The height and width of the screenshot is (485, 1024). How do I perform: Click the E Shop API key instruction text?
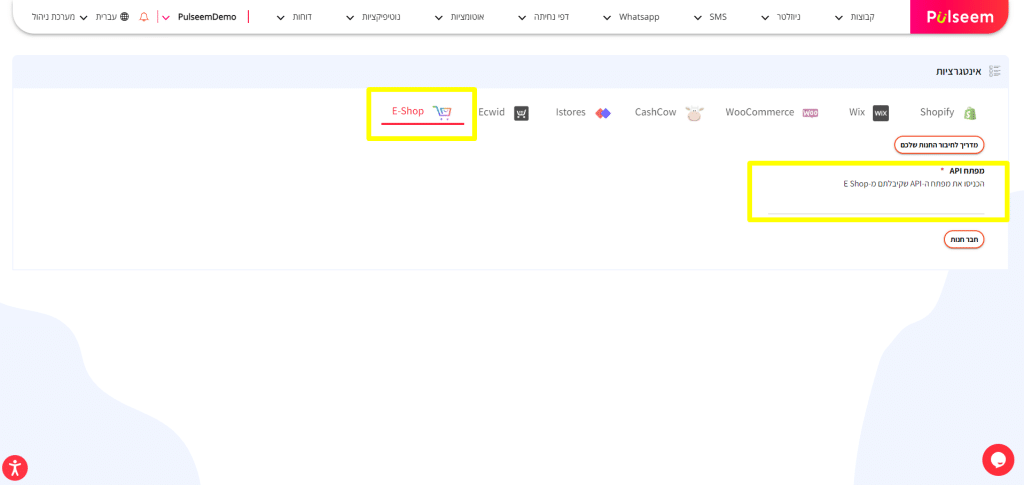[x=914, y=184]
